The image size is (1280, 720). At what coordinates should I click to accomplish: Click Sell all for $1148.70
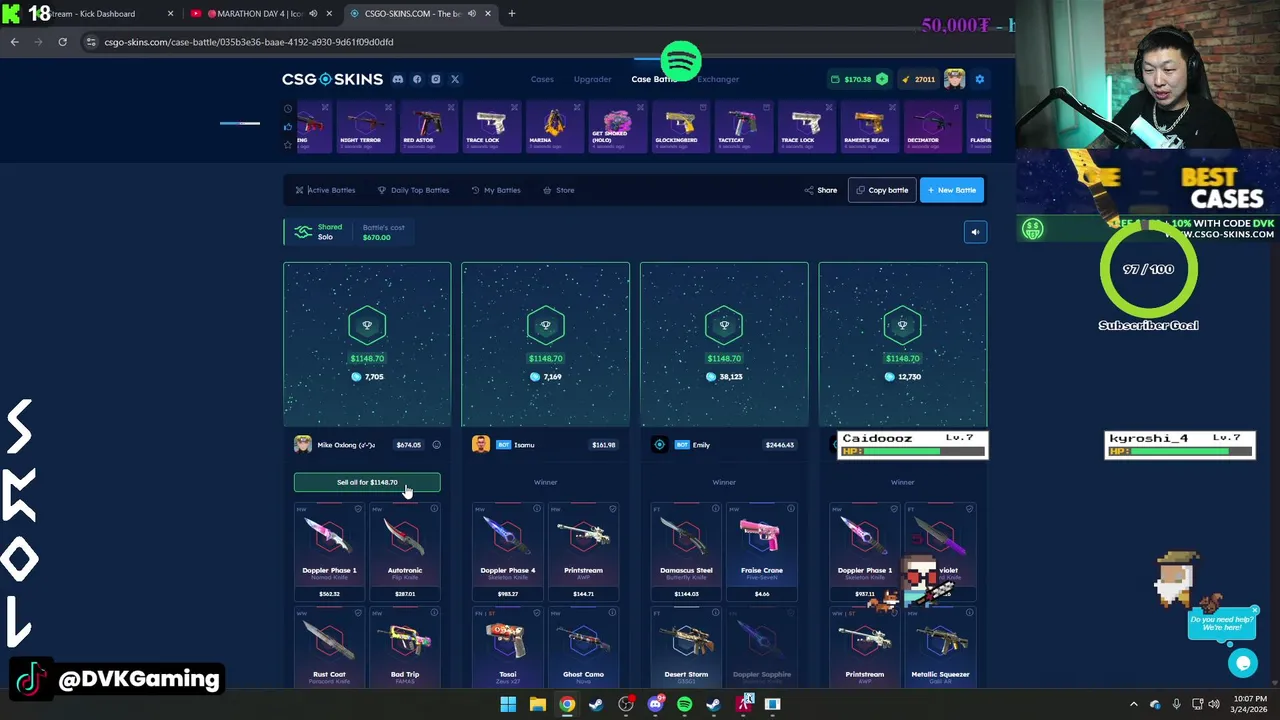point(367,482)
